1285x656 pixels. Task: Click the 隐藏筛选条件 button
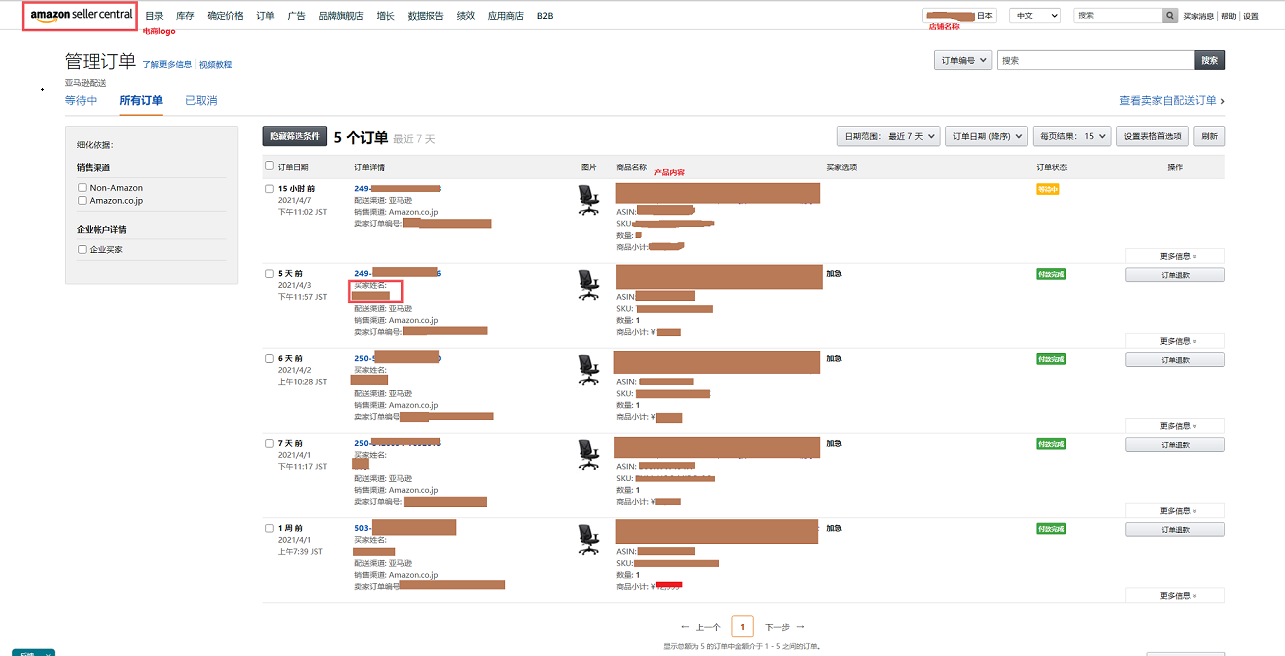point(294,136)
